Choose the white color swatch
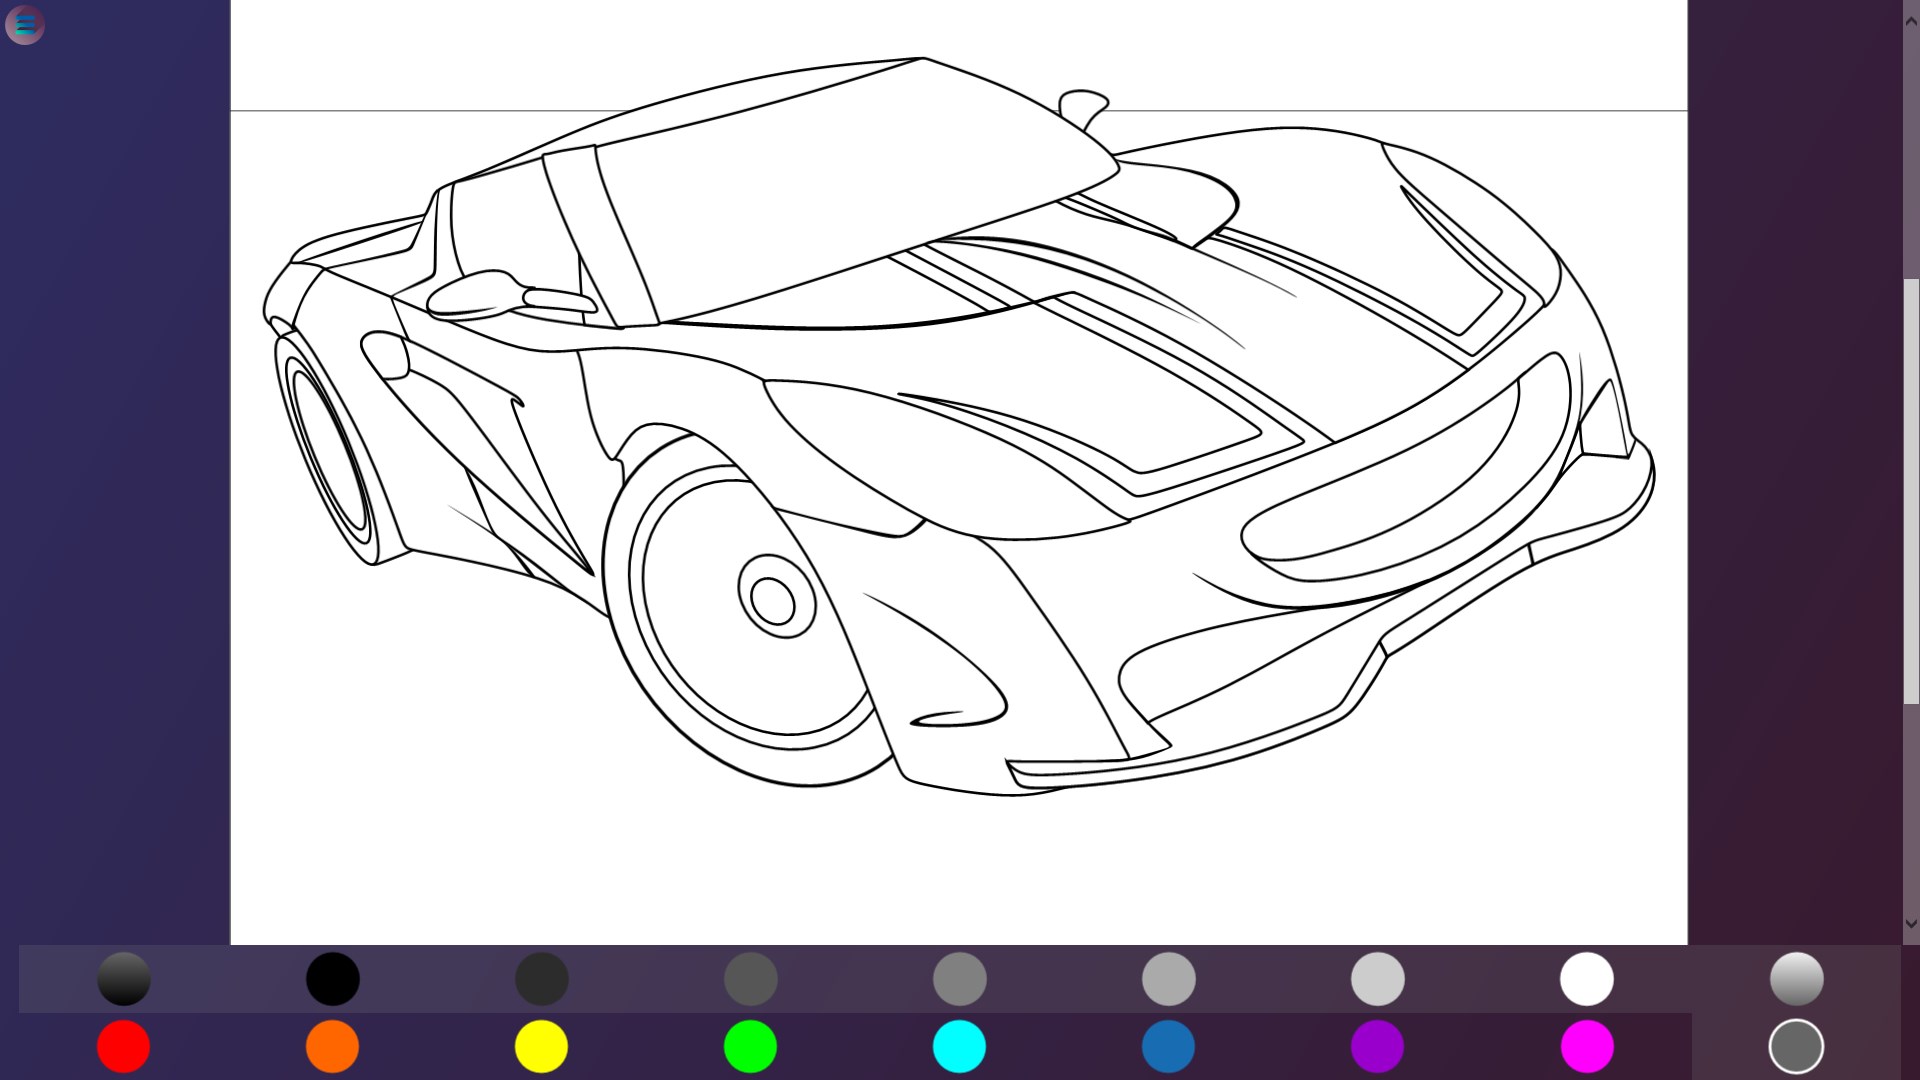This screenshot has width=1920, height=1080. click(x=1587, y=978)
